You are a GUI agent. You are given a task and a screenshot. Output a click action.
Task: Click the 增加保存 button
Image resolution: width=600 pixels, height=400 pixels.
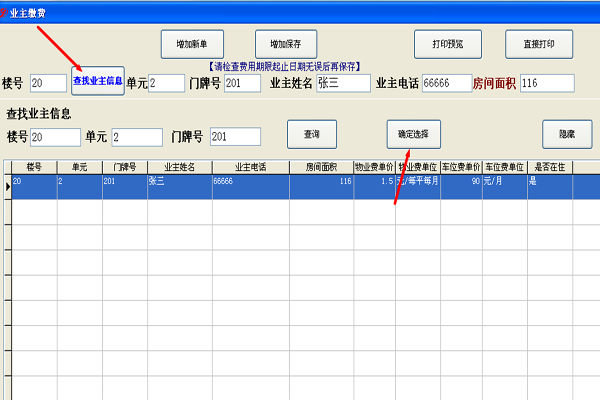pos(286,44)
